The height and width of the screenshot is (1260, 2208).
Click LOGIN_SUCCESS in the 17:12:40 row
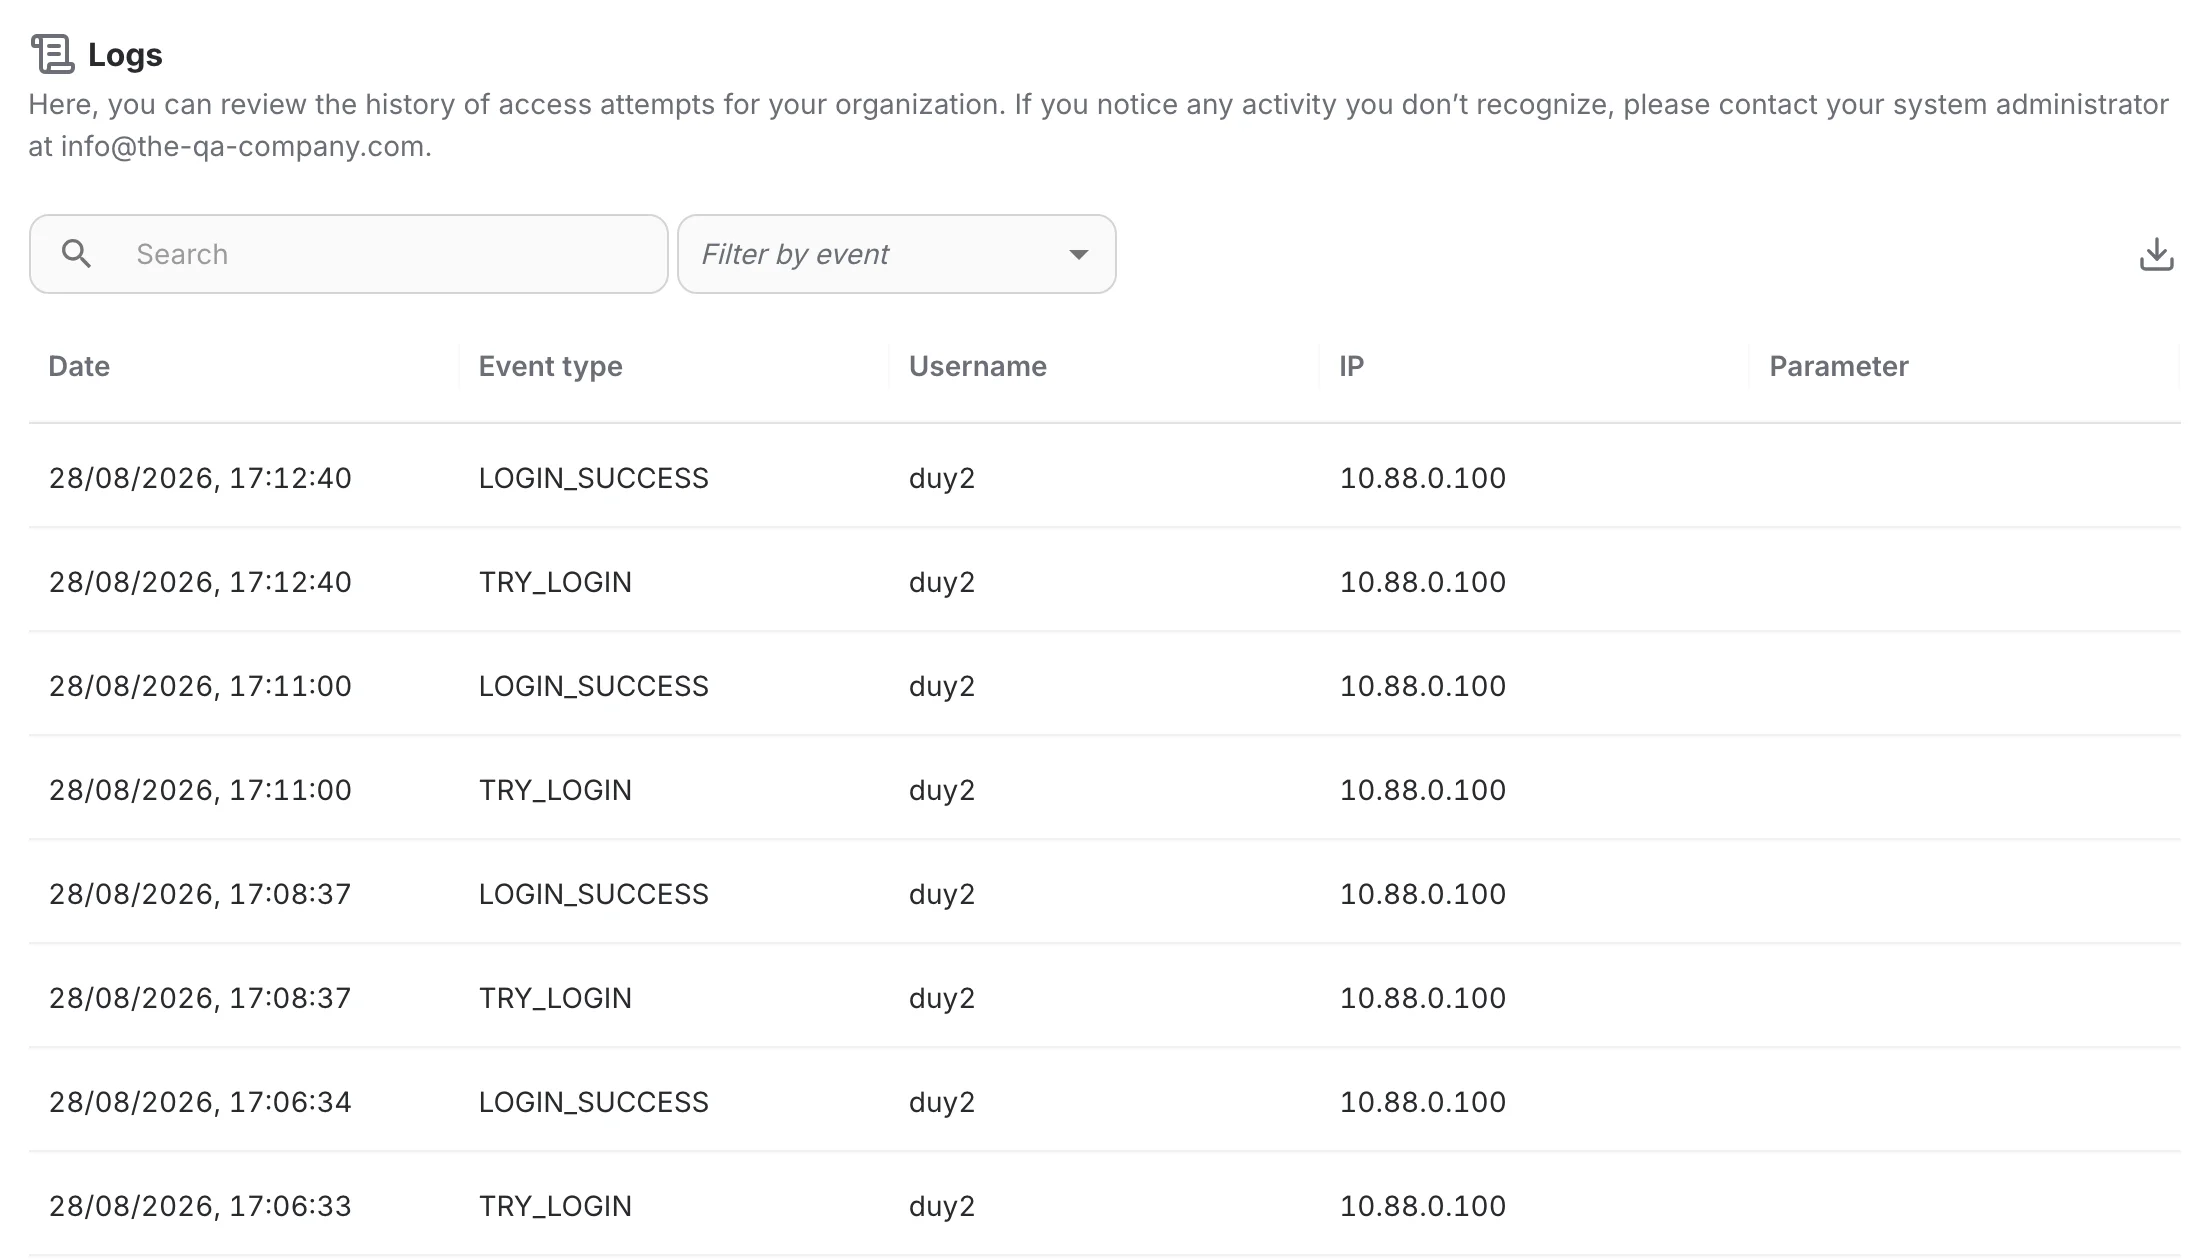[x=594, y=478]
